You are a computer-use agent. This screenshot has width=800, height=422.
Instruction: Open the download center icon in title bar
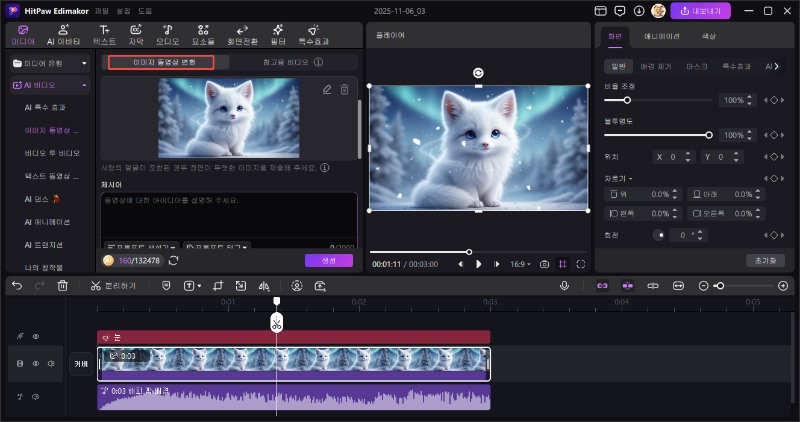pos(639,11)
